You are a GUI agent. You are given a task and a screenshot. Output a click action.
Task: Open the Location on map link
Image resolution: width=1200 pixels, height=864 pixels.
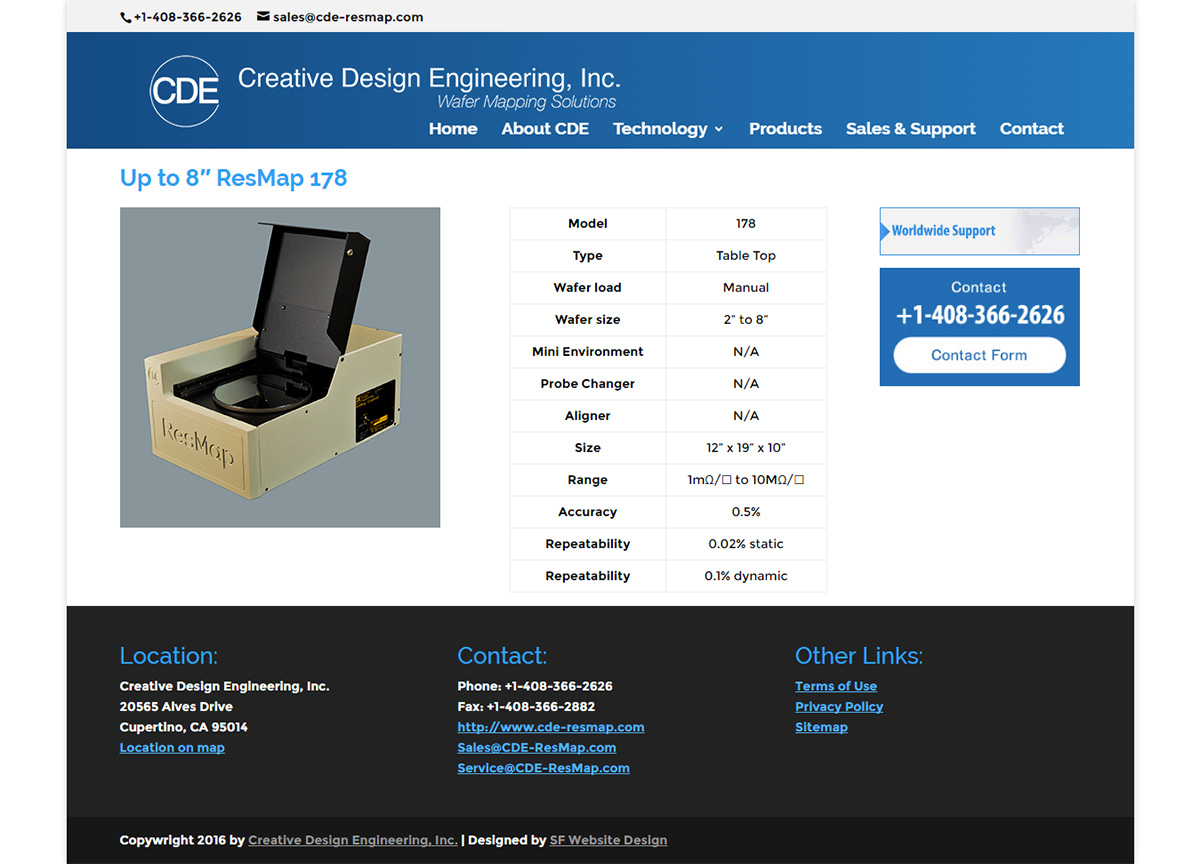click(x=172, y=747)
